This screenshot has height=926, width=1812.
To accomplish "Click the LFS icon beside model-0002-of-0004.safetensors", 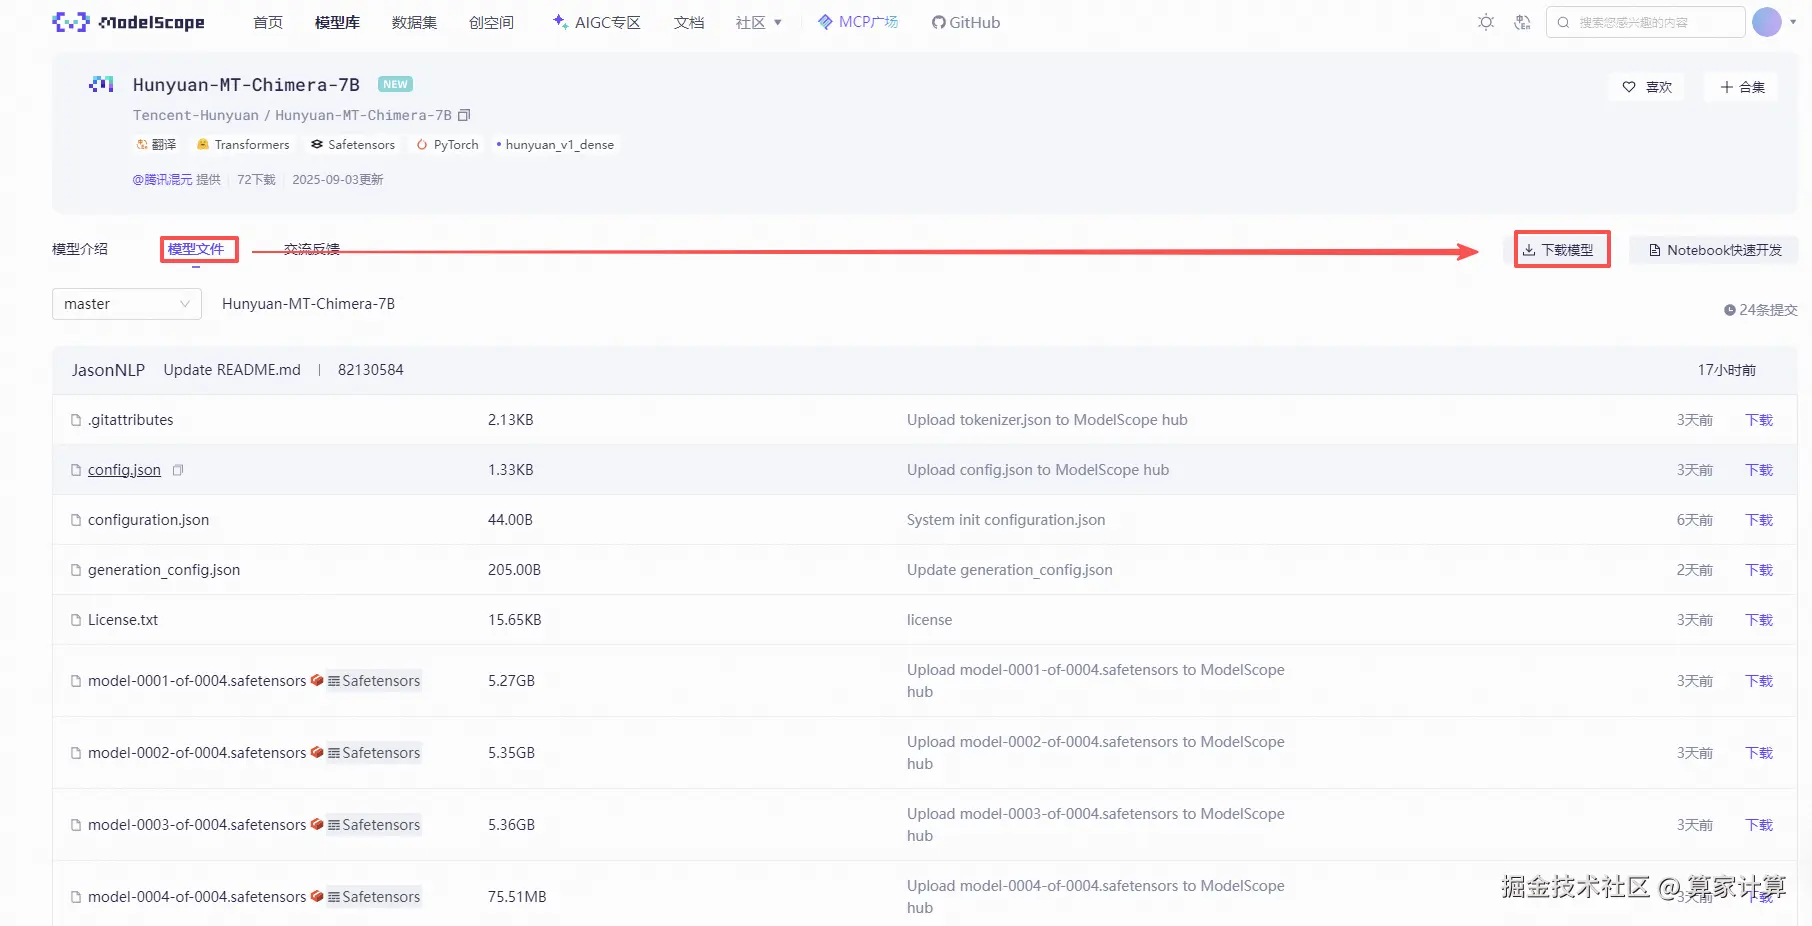I will point(317,752).
